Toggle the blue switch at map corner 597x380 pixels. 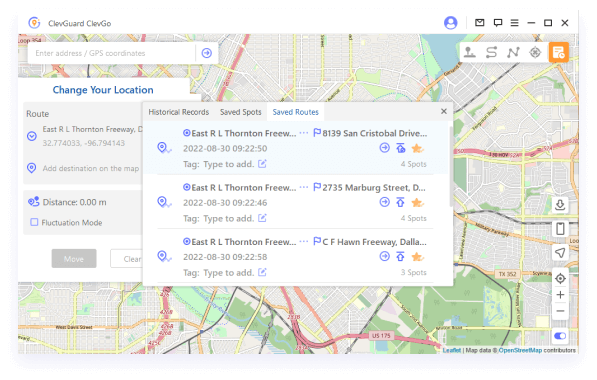click(560, 336)
